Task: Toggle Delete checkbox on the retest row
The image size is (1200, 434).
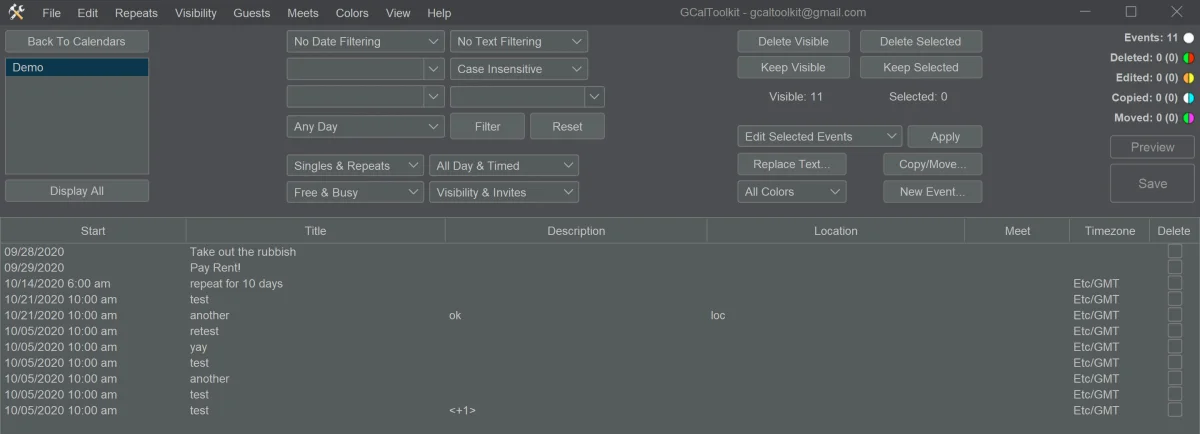Action: 1174,331
